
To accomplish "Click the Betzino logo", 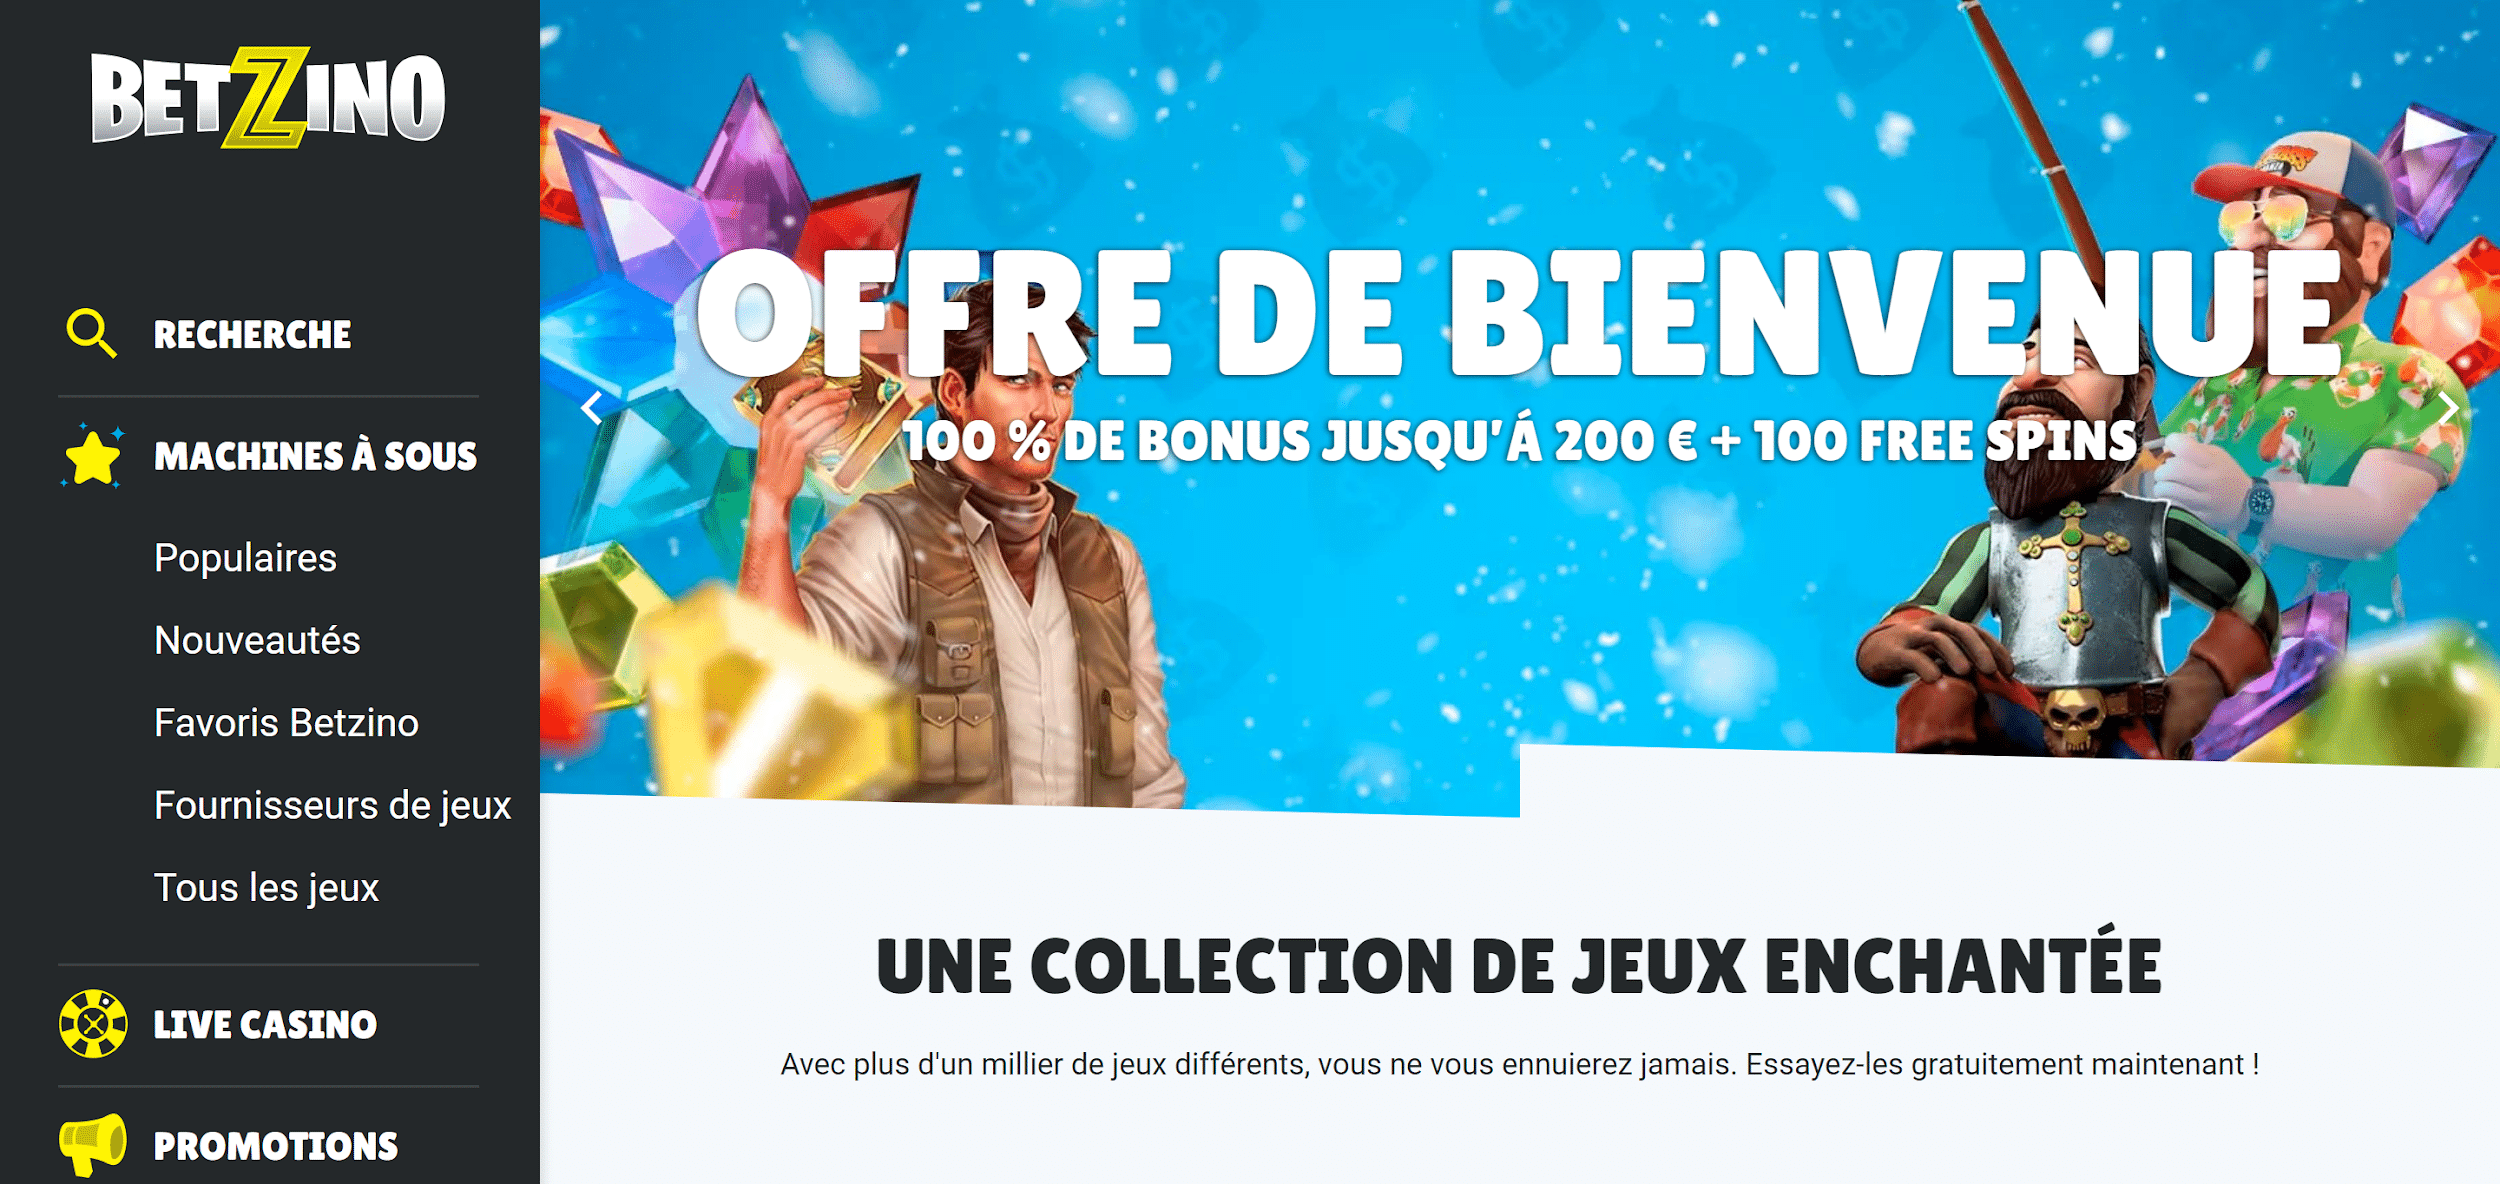I will (x=268, y=97).
